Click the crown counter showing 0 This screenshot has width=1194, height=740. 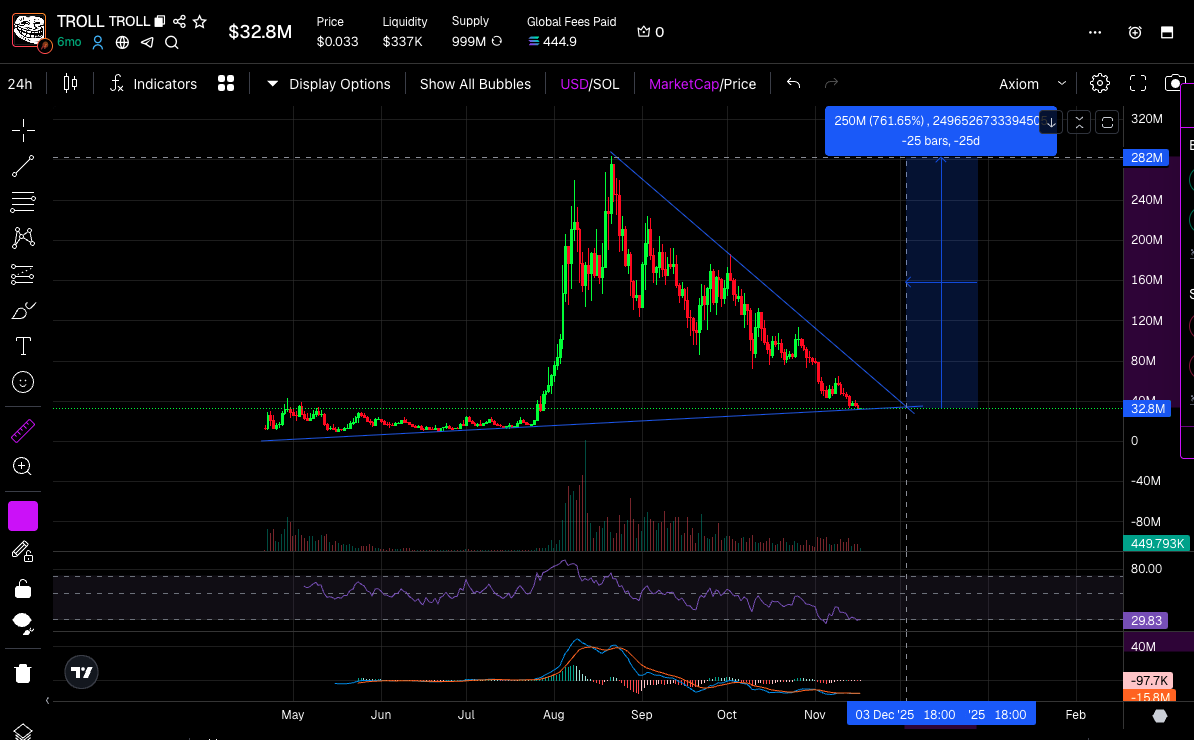(x=651, y=32)
